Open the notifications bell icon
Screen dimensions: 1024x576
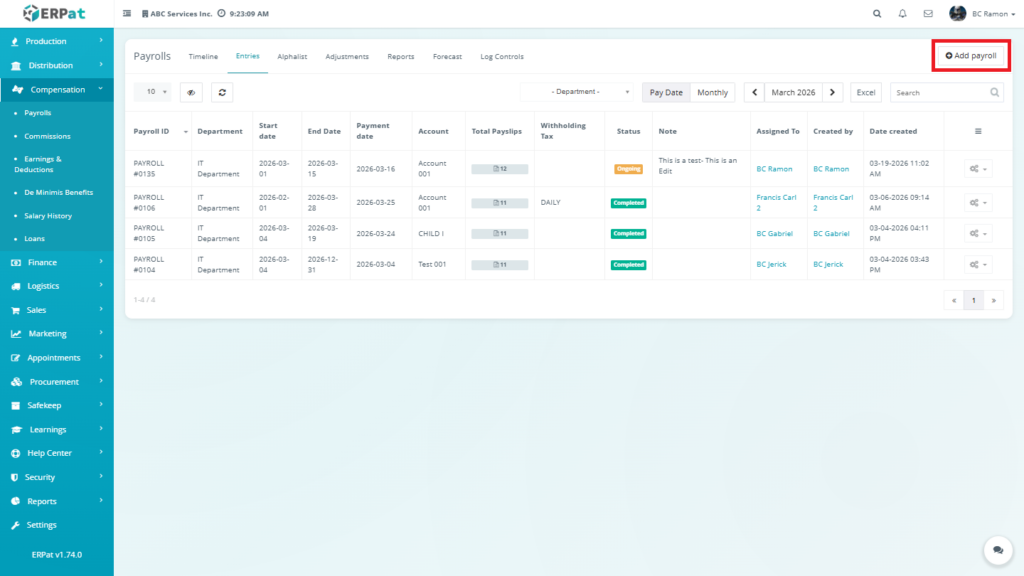point(903,14)
